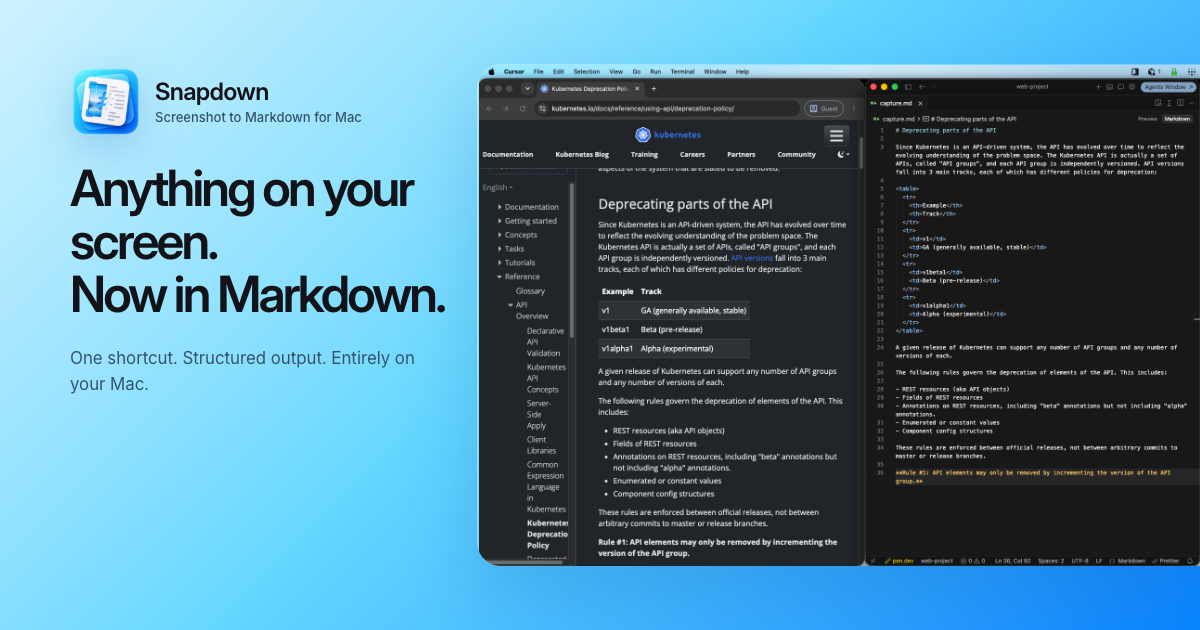The height and width of the screenshot is (630, 1200).
Task: Click the browser forward arrow
Action: pyautogui.click(x=505, y=108)
